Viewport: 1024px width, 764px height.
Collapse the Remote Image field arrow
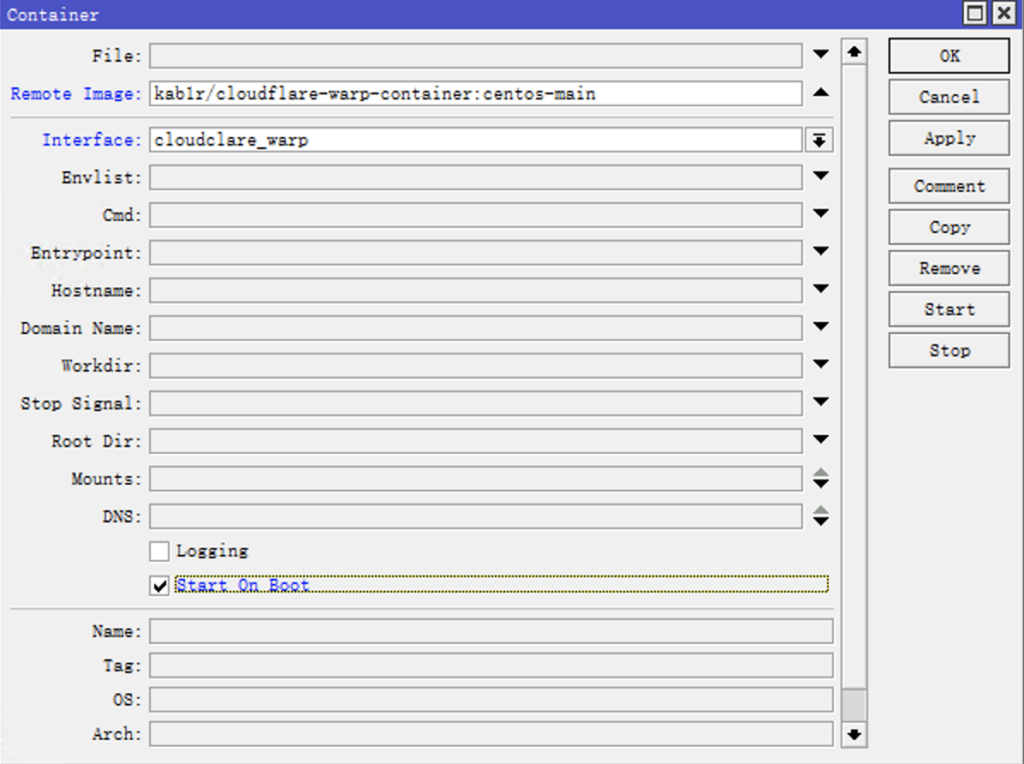[x=820, y=93]
